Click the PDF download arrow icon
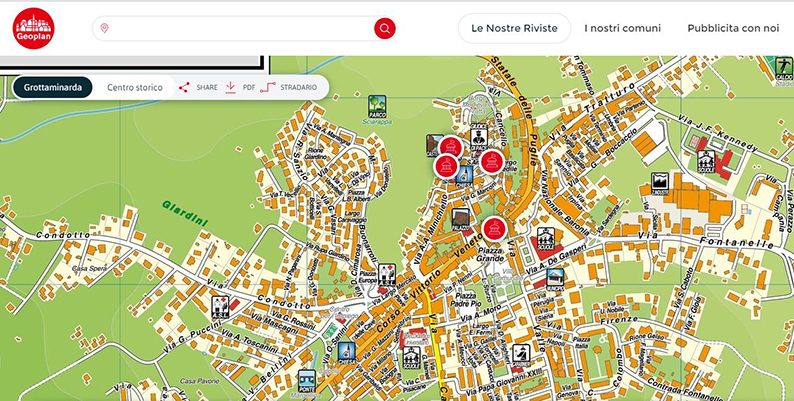 (x=230, y=87)
